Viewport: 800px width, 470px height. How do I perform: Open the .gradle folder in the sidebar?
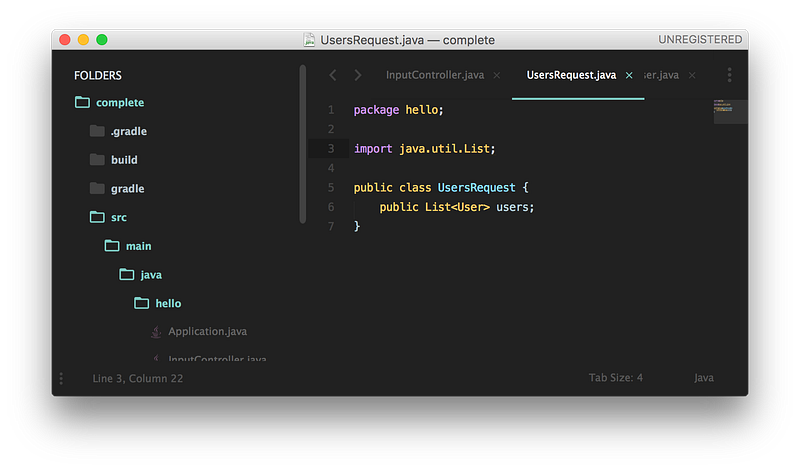coord(129,131)
